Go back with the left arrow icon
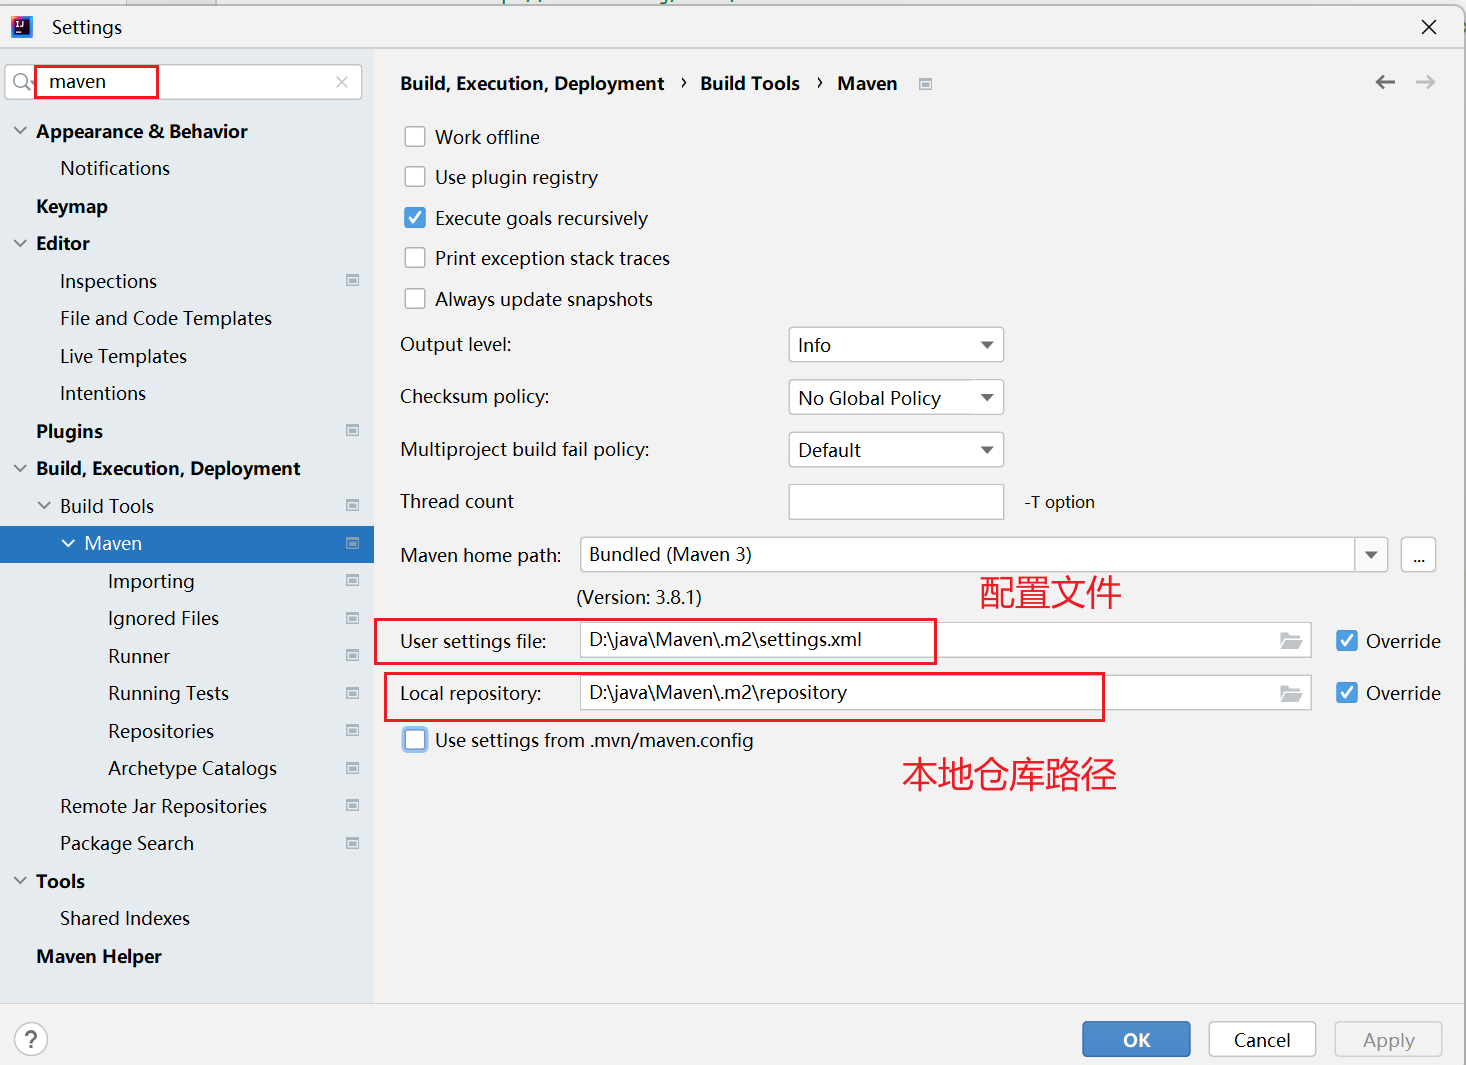This screenshot has height=1065, width=1466. click(x=1385, y=82)
